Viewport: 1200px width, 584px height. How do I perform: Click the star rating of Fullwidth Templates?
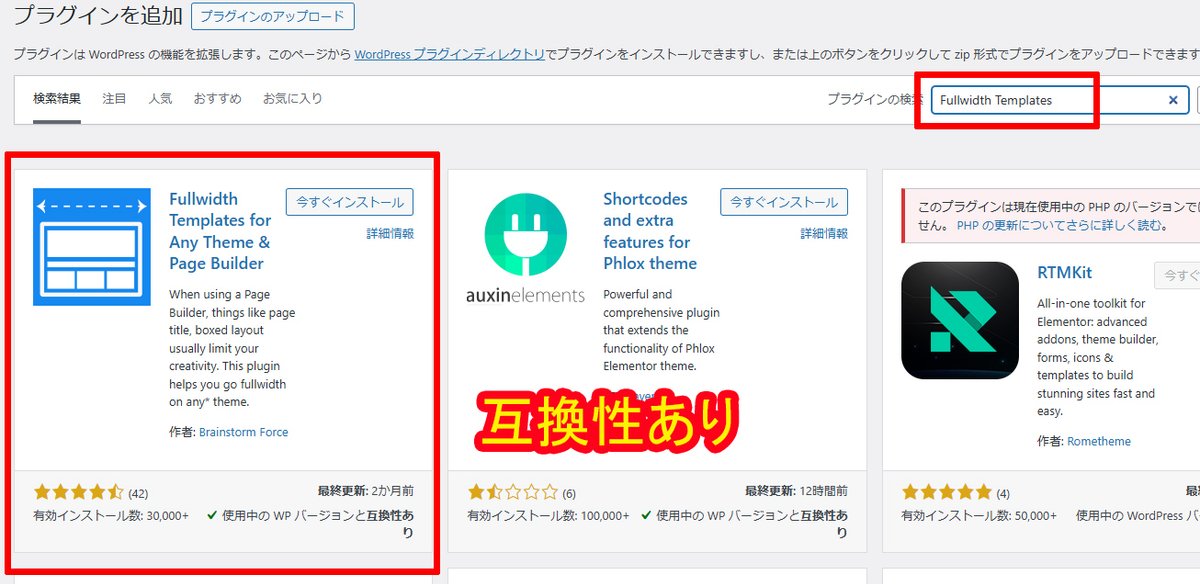pyautogui.click(x=78, y=492)
